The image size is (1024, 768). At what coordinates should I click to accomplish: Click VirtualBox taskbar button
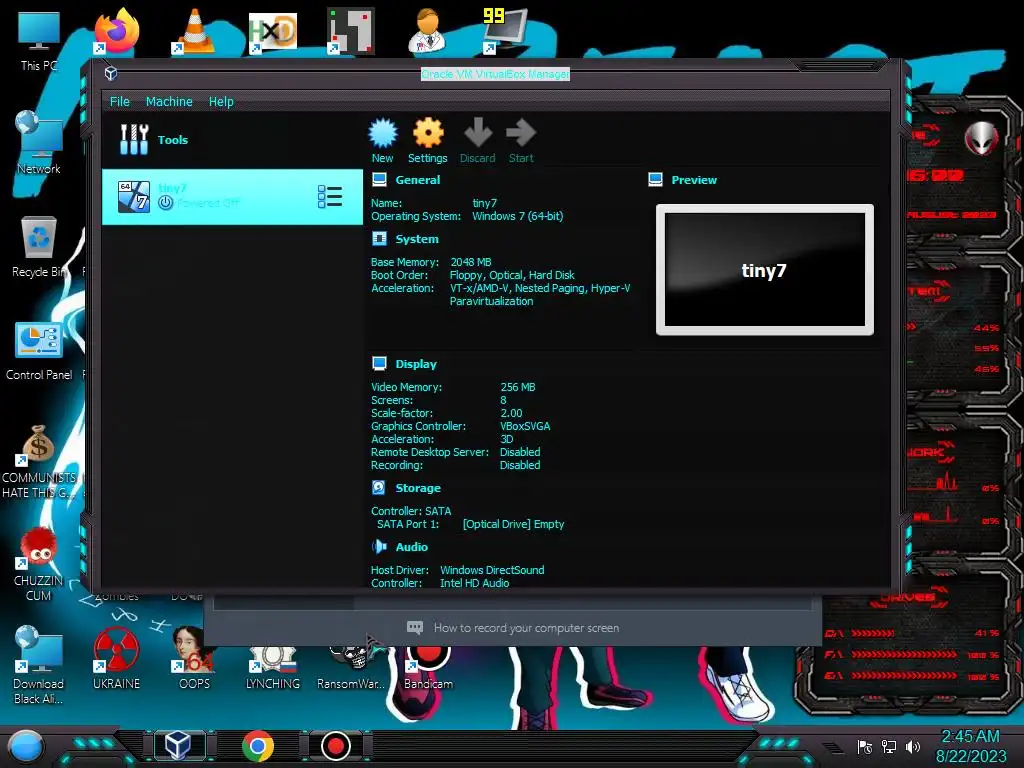(178, 745)
